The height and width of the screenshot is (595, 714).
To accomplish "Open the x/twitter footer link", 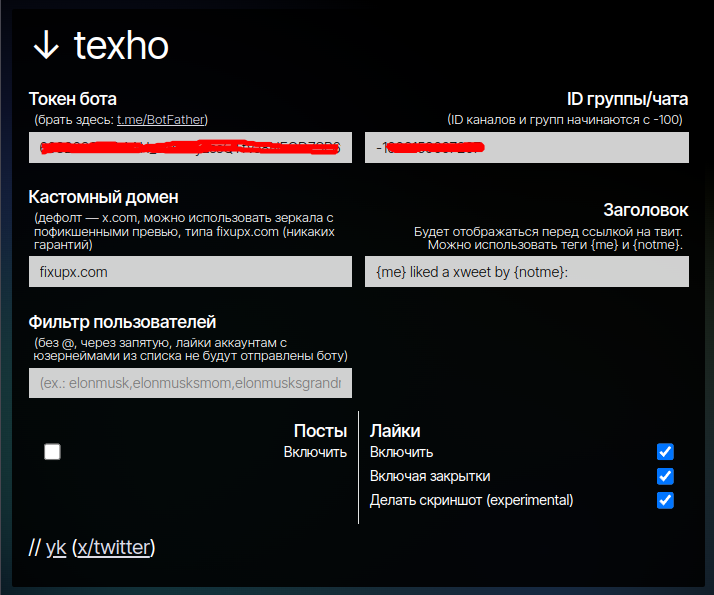I will coord(113,547).
